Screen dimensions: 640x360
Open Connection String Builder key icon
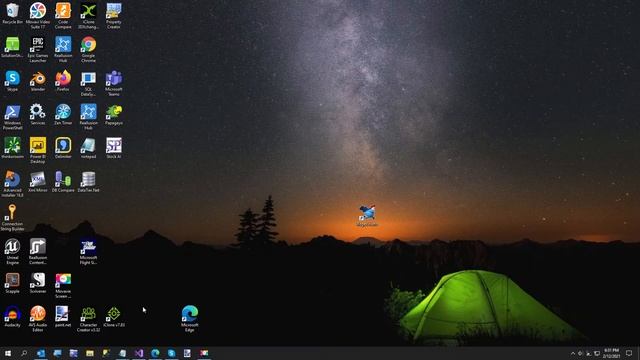(12, 218)
